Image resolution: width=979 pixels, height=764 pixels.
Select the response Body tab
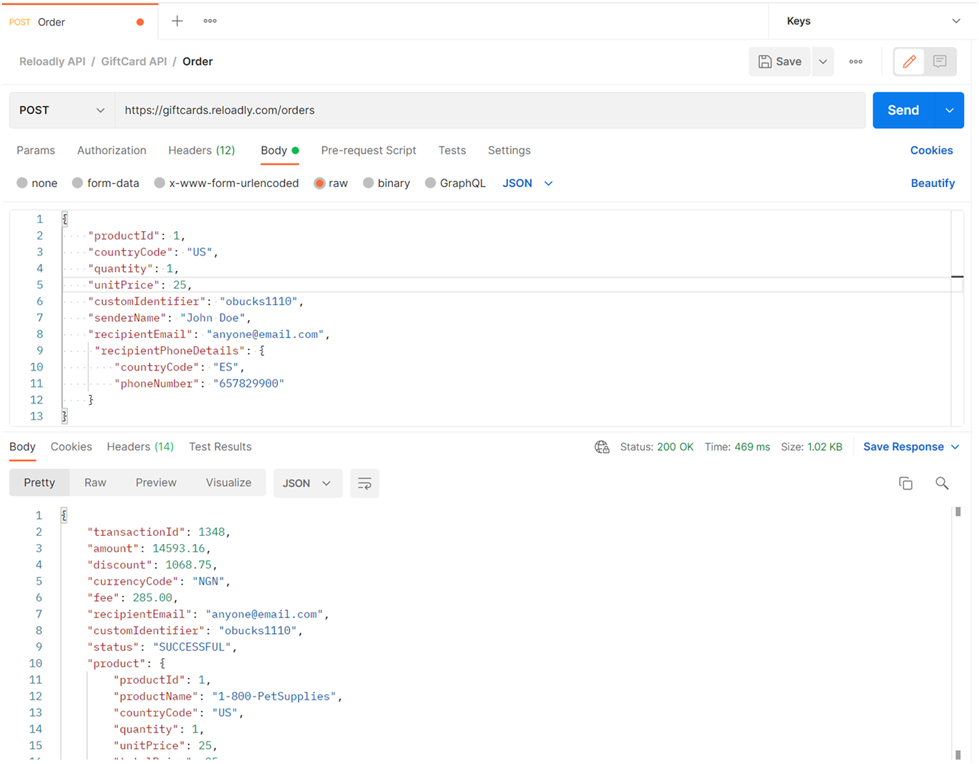click(22, 447)
